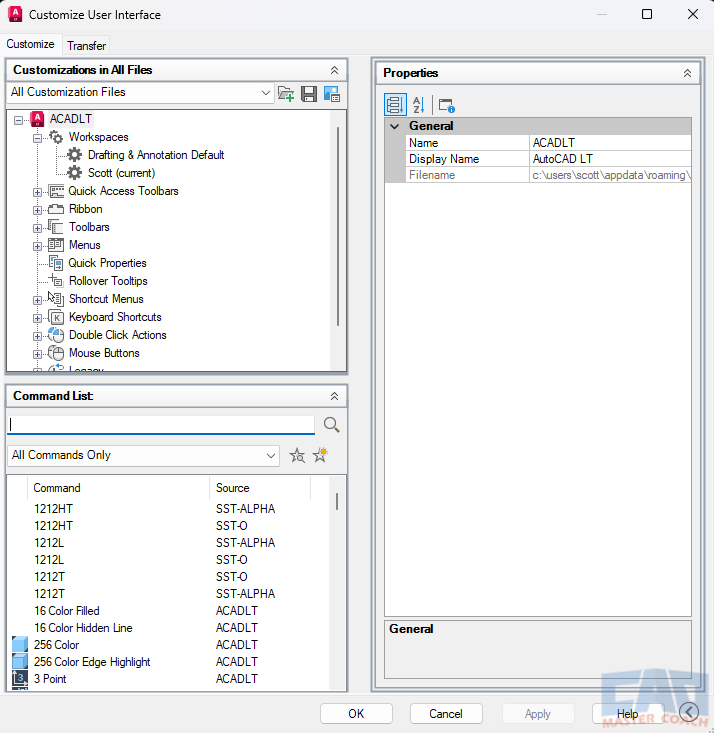
Task: Click the gear icon beside Scott (current)
Action: tap(74, 173)
